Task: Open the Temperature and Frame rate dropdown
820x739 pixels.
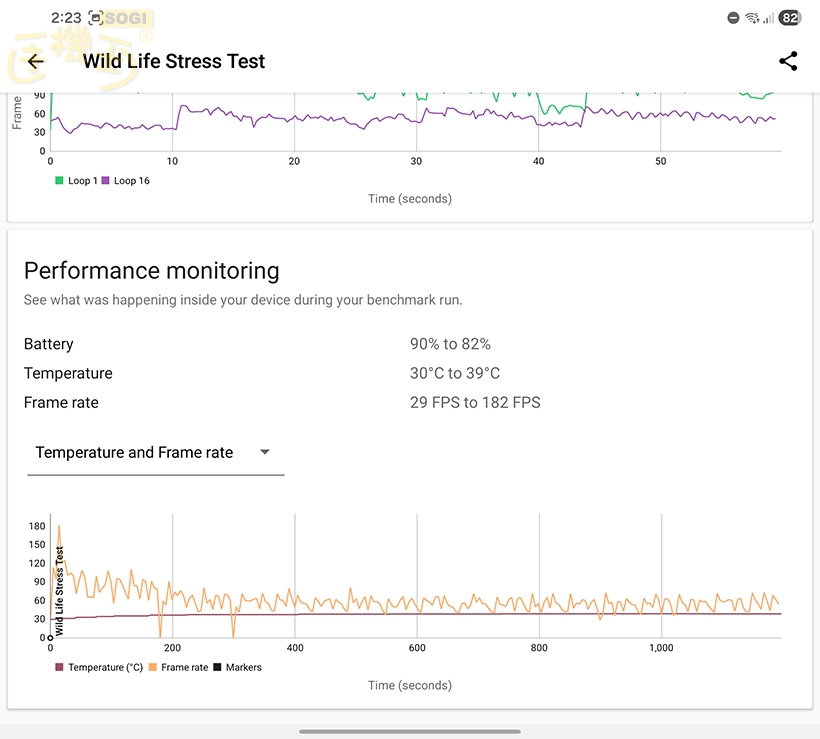Action: pos(155,452)
